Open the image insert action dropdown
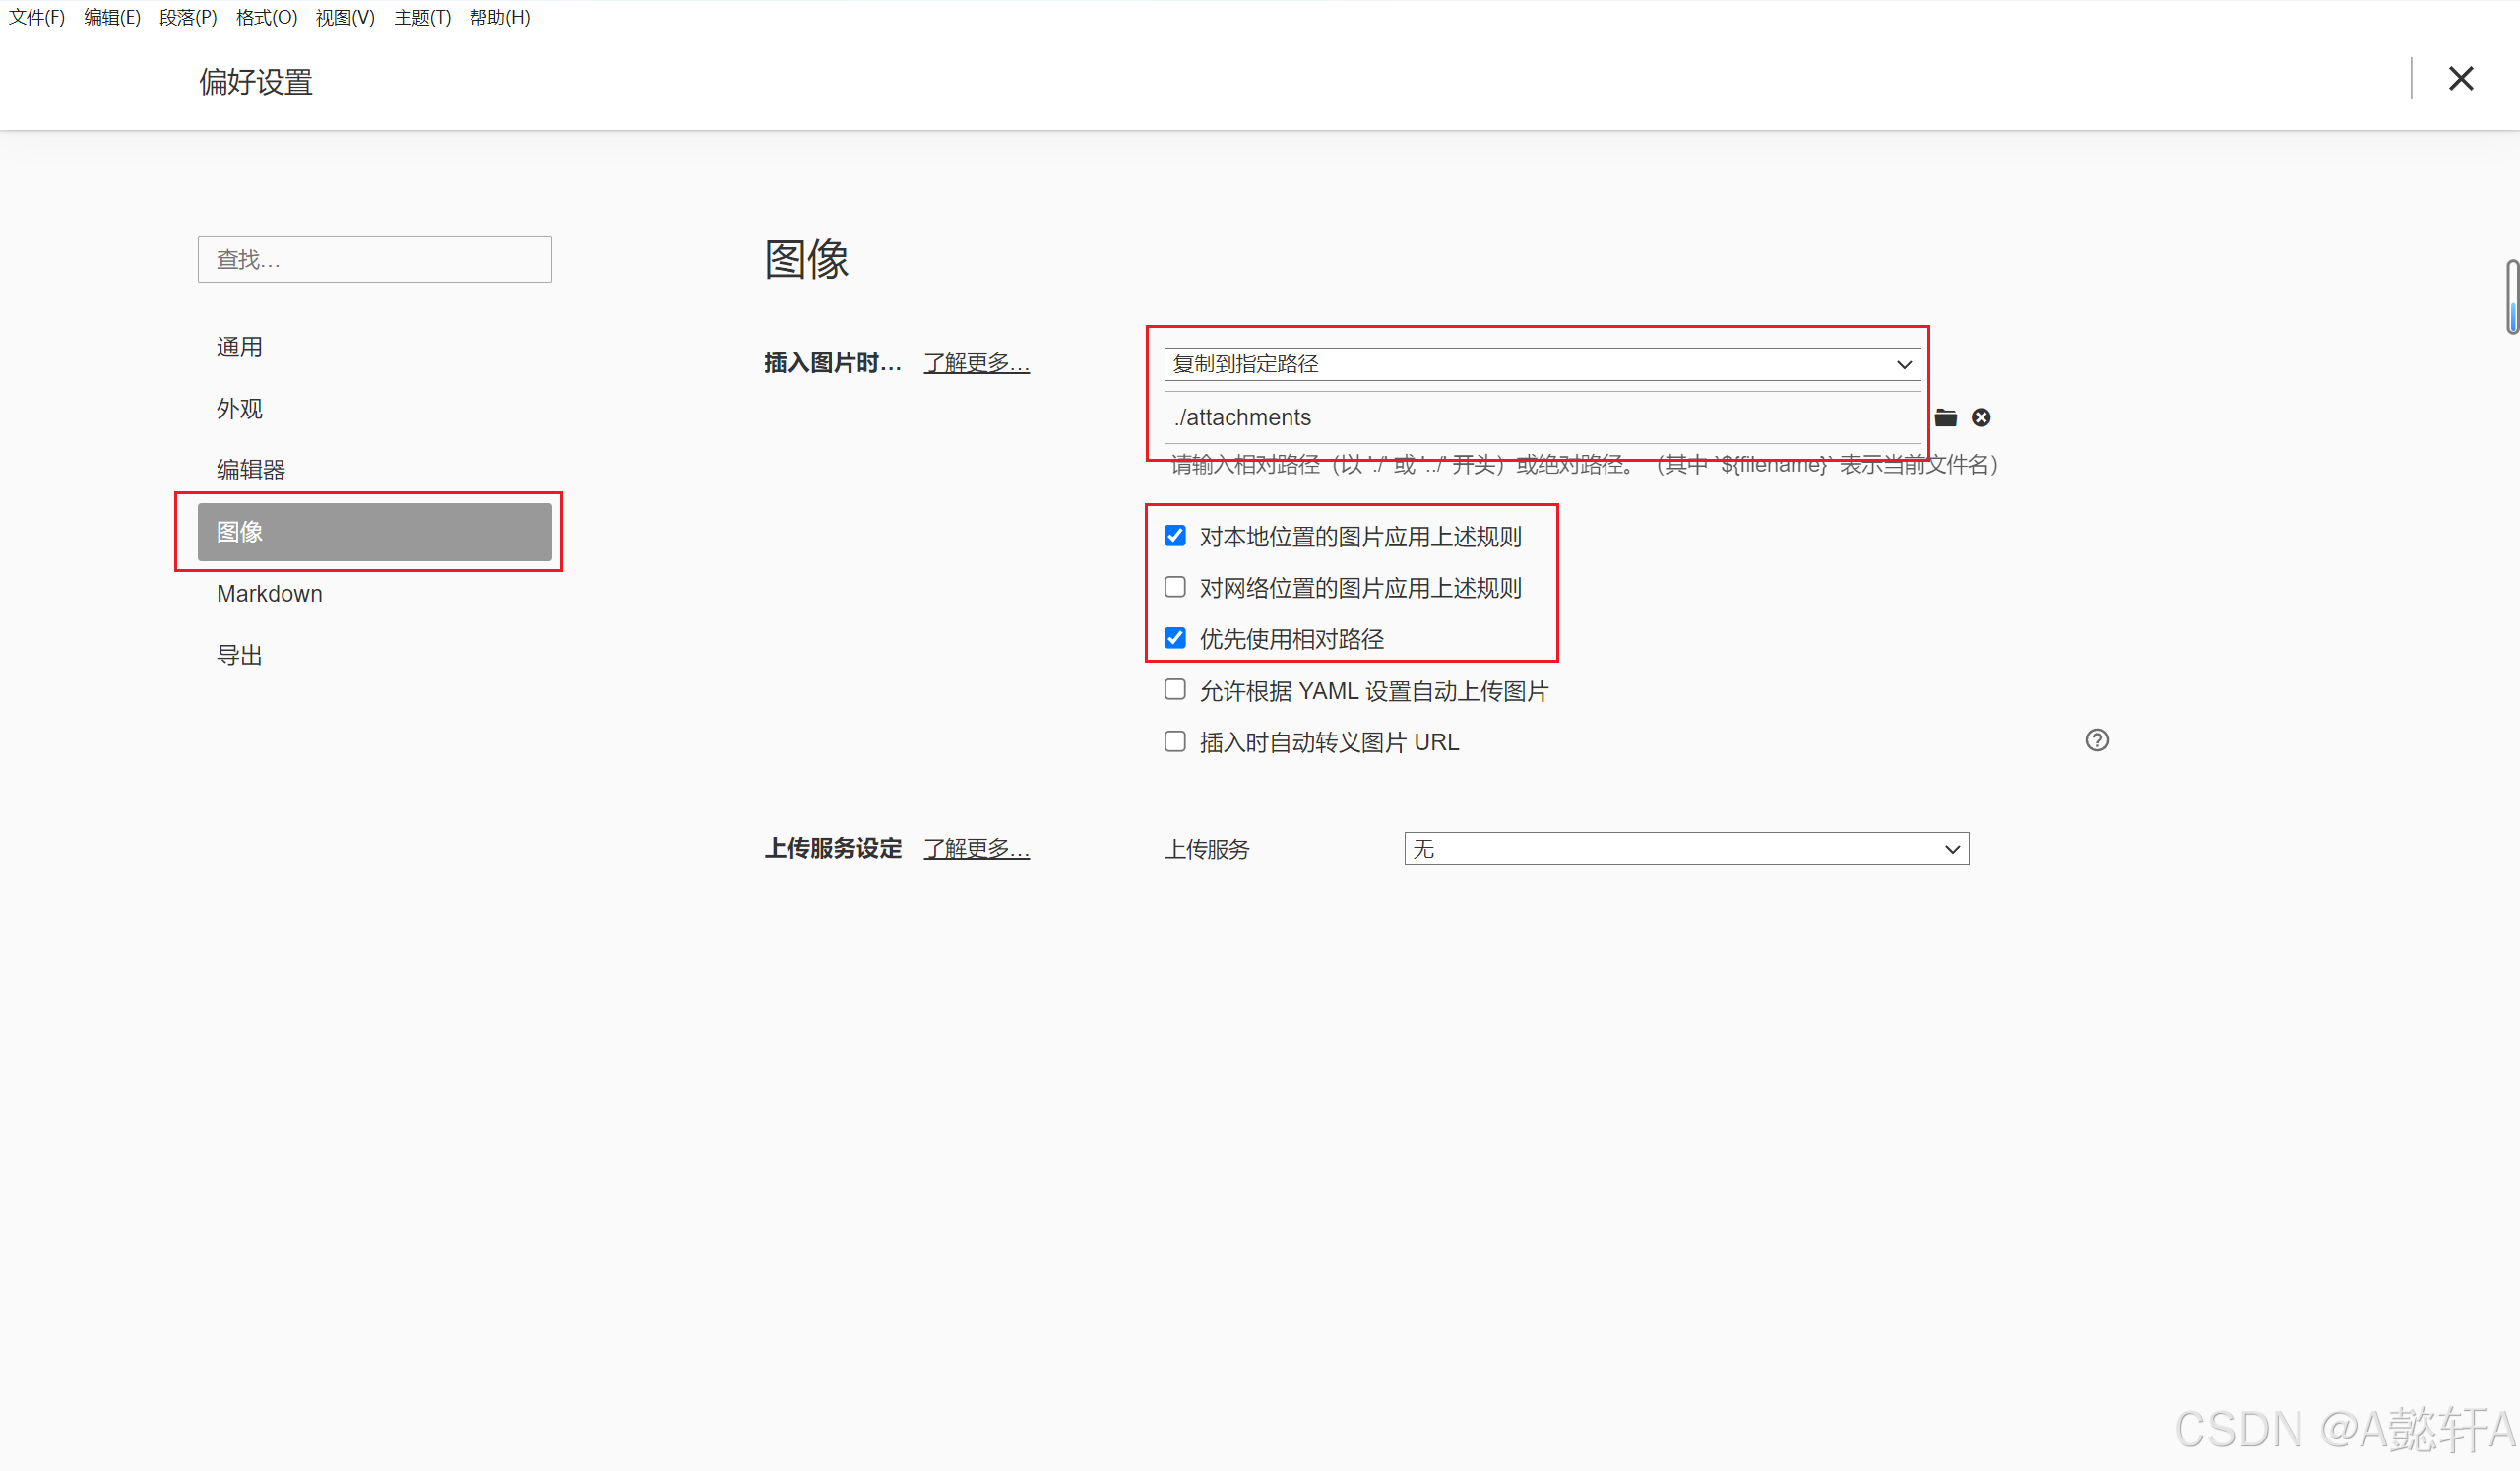The image size is (2520, 1471). [1541, 364]
